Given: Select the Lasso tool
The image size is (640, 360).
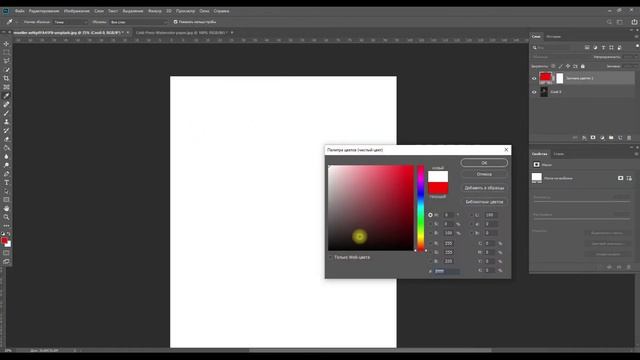Looking at the screenshot, I should click(6, 61).
